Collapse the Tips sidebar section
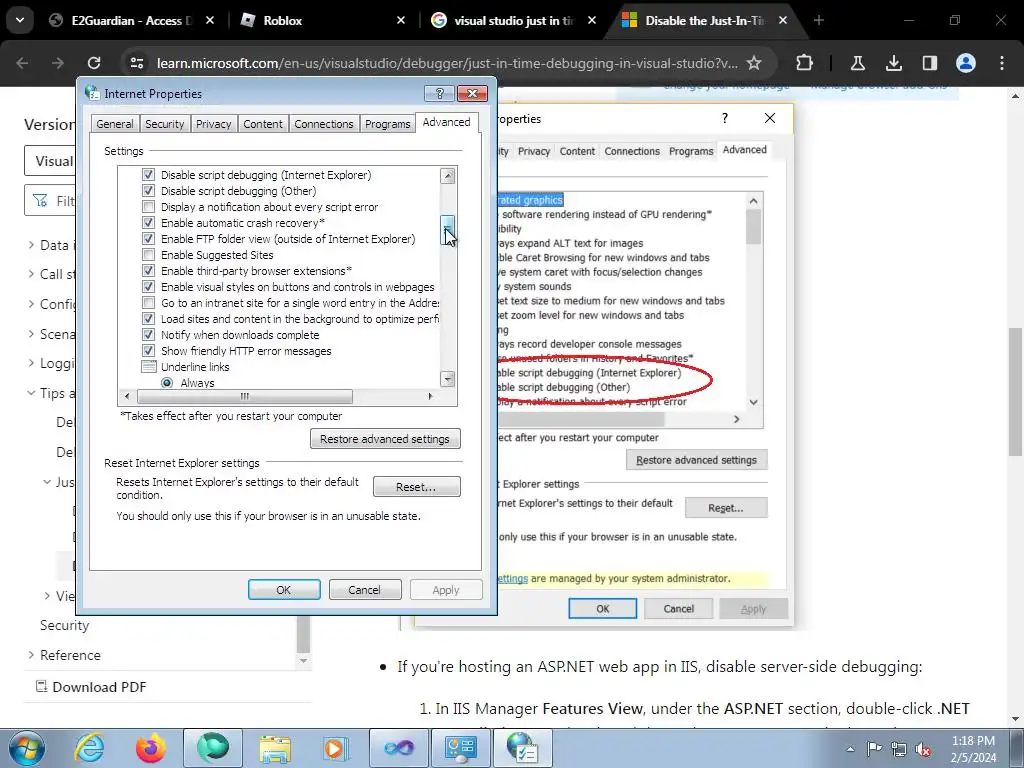This screenshot has width=1024, height=768. (31, 393)
